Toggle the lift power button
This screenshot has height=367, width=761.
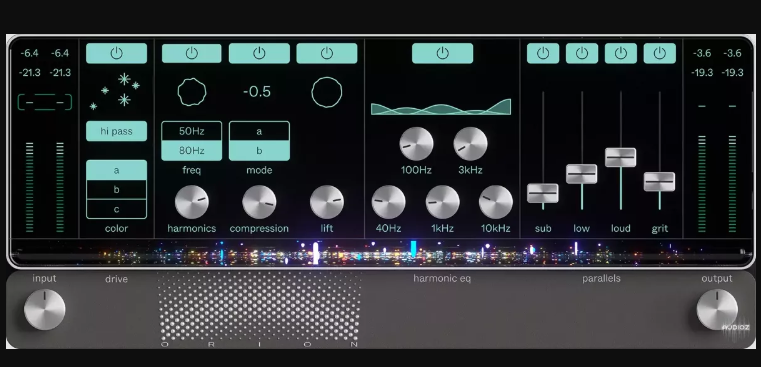(327, 53)
